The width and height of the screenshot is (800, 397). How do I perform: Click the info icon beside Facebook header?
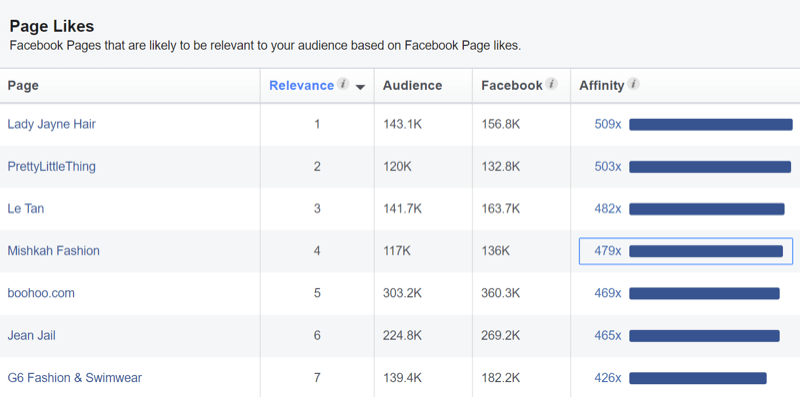[551, 84]
